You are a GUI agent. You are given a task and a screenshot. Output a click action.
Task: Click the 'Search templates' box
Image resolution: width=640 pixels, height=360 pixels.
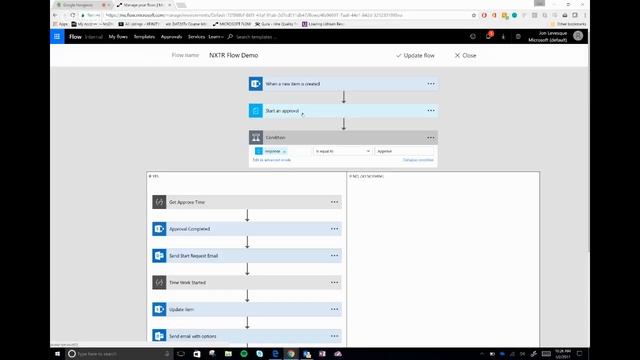(256, 37)
